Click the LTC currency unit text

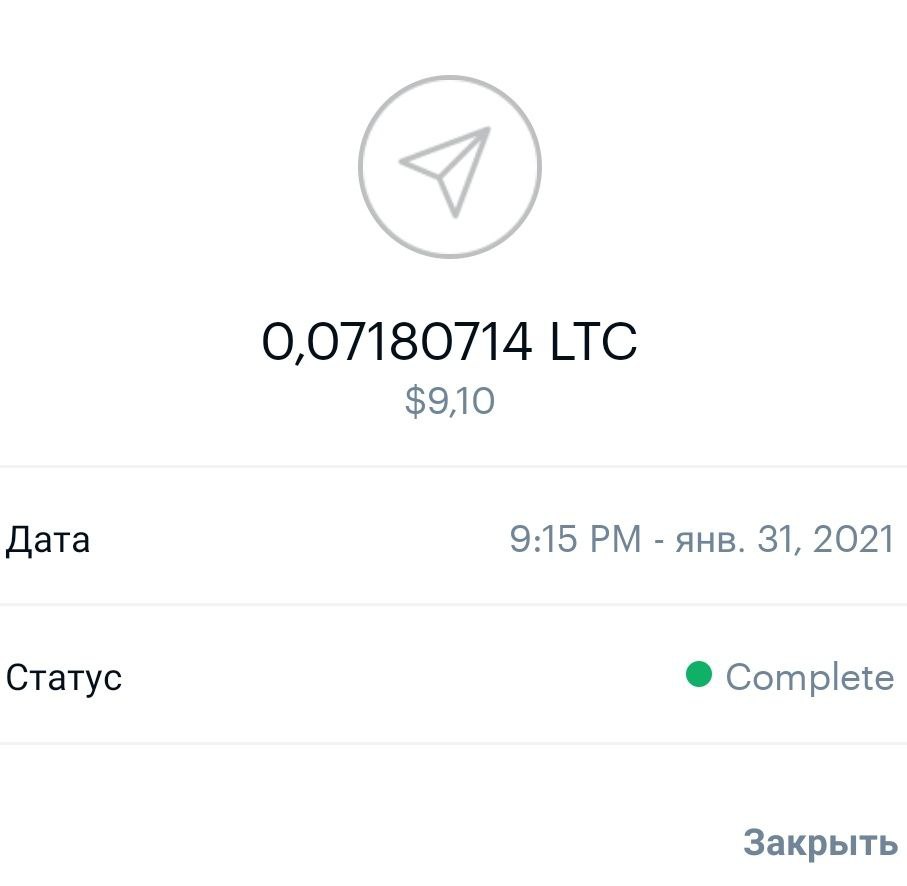coord(593,343)
